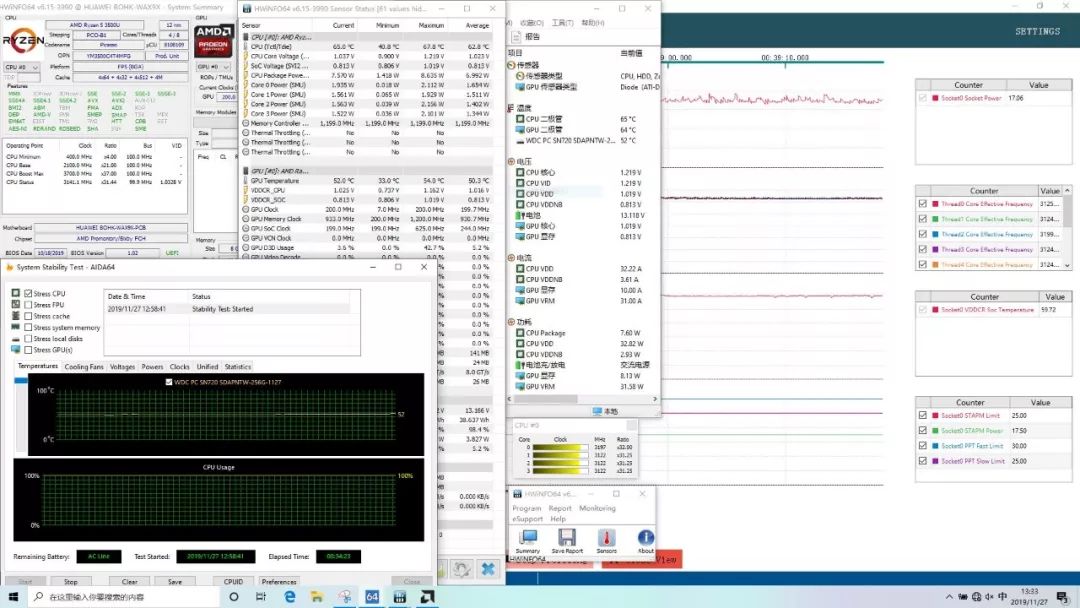Image resolution: width=1080 pixels, height=608 pixels.
Task: Collapse 电压 group in AIDA64 tree
Action: point(511,162)
